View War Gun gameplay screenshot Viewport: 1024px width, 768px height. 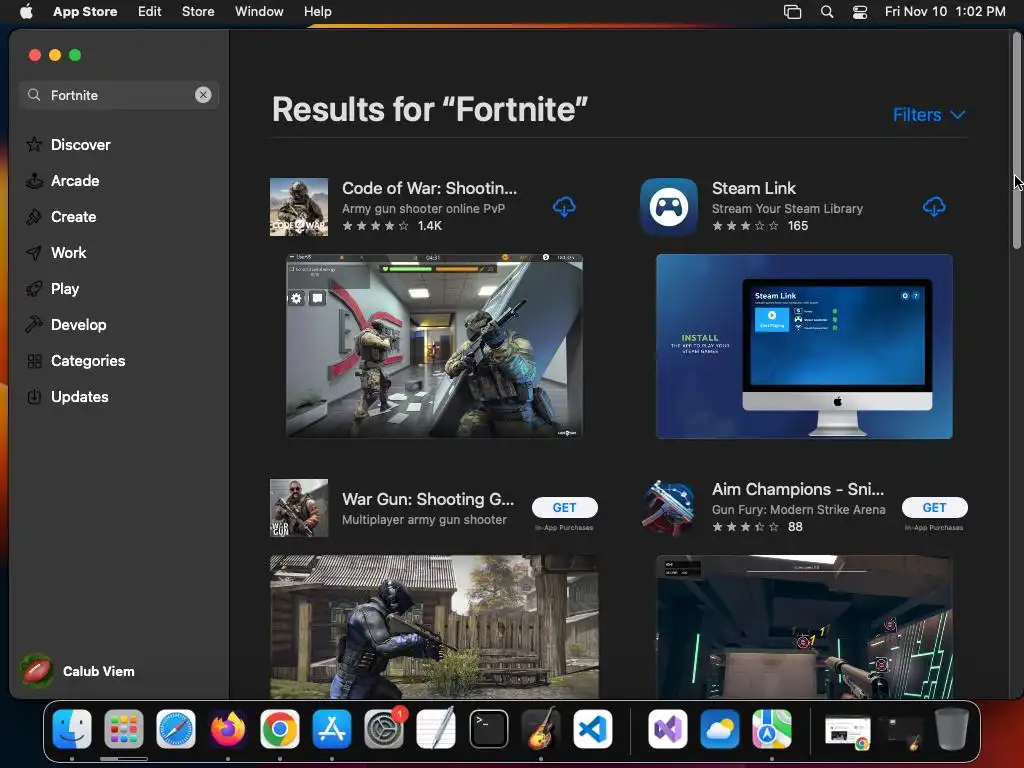434,626
